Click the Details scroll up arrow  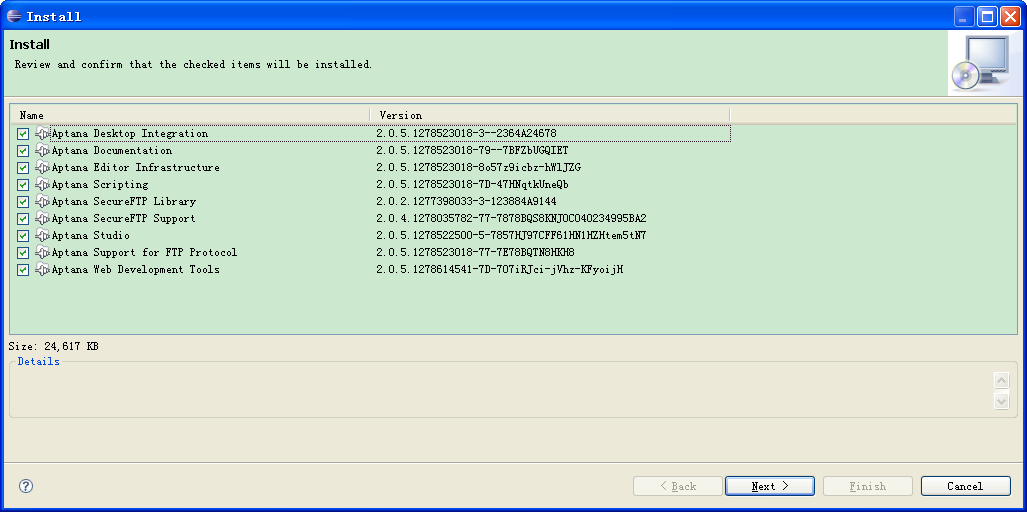pos(1001,380)
